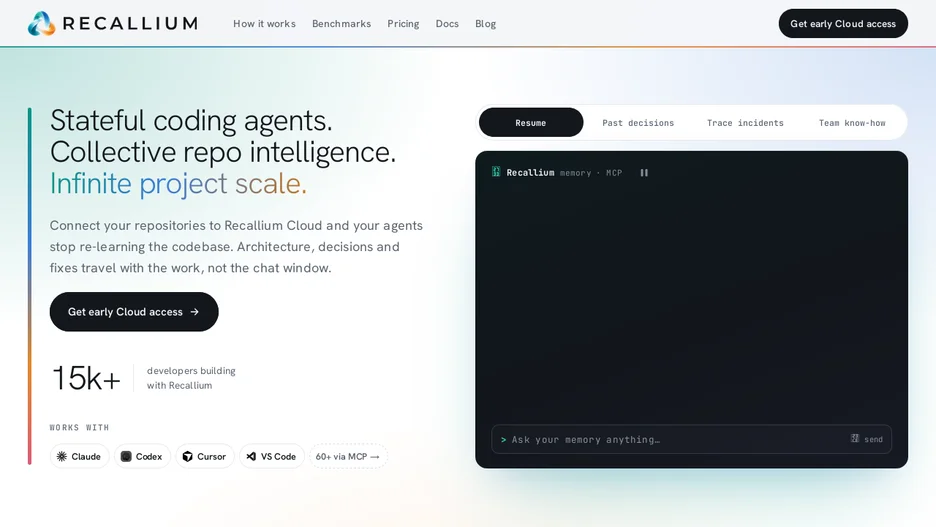Viewport: 936px width, 527px height.
Task: Click the keyboard shortcut icon beside send
Action: point(855,438)
